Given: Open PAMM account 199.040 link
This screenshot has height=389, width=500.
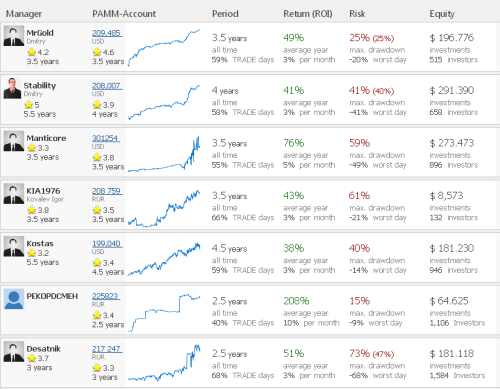Looking at the screenshot, I should click(107, 244).
